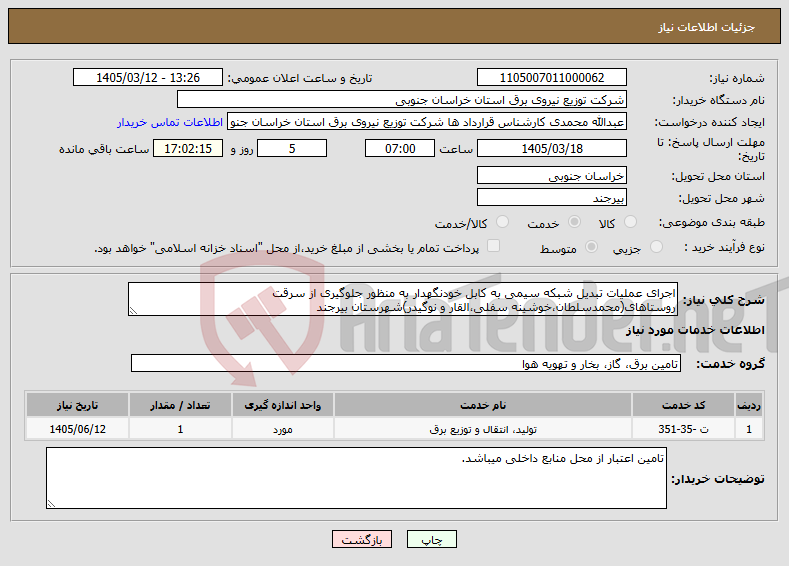789x566 pixels.
Task: Click the announcement date field 1405/03/12 - 13:26
Action: coord(147,77)
